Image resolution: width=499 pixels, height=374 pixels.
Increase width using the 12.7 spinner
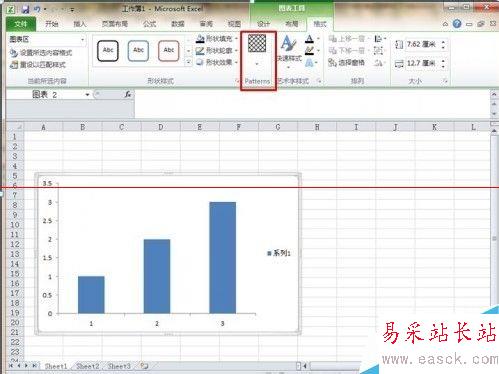pyautogui.click(x=443, y=61)
